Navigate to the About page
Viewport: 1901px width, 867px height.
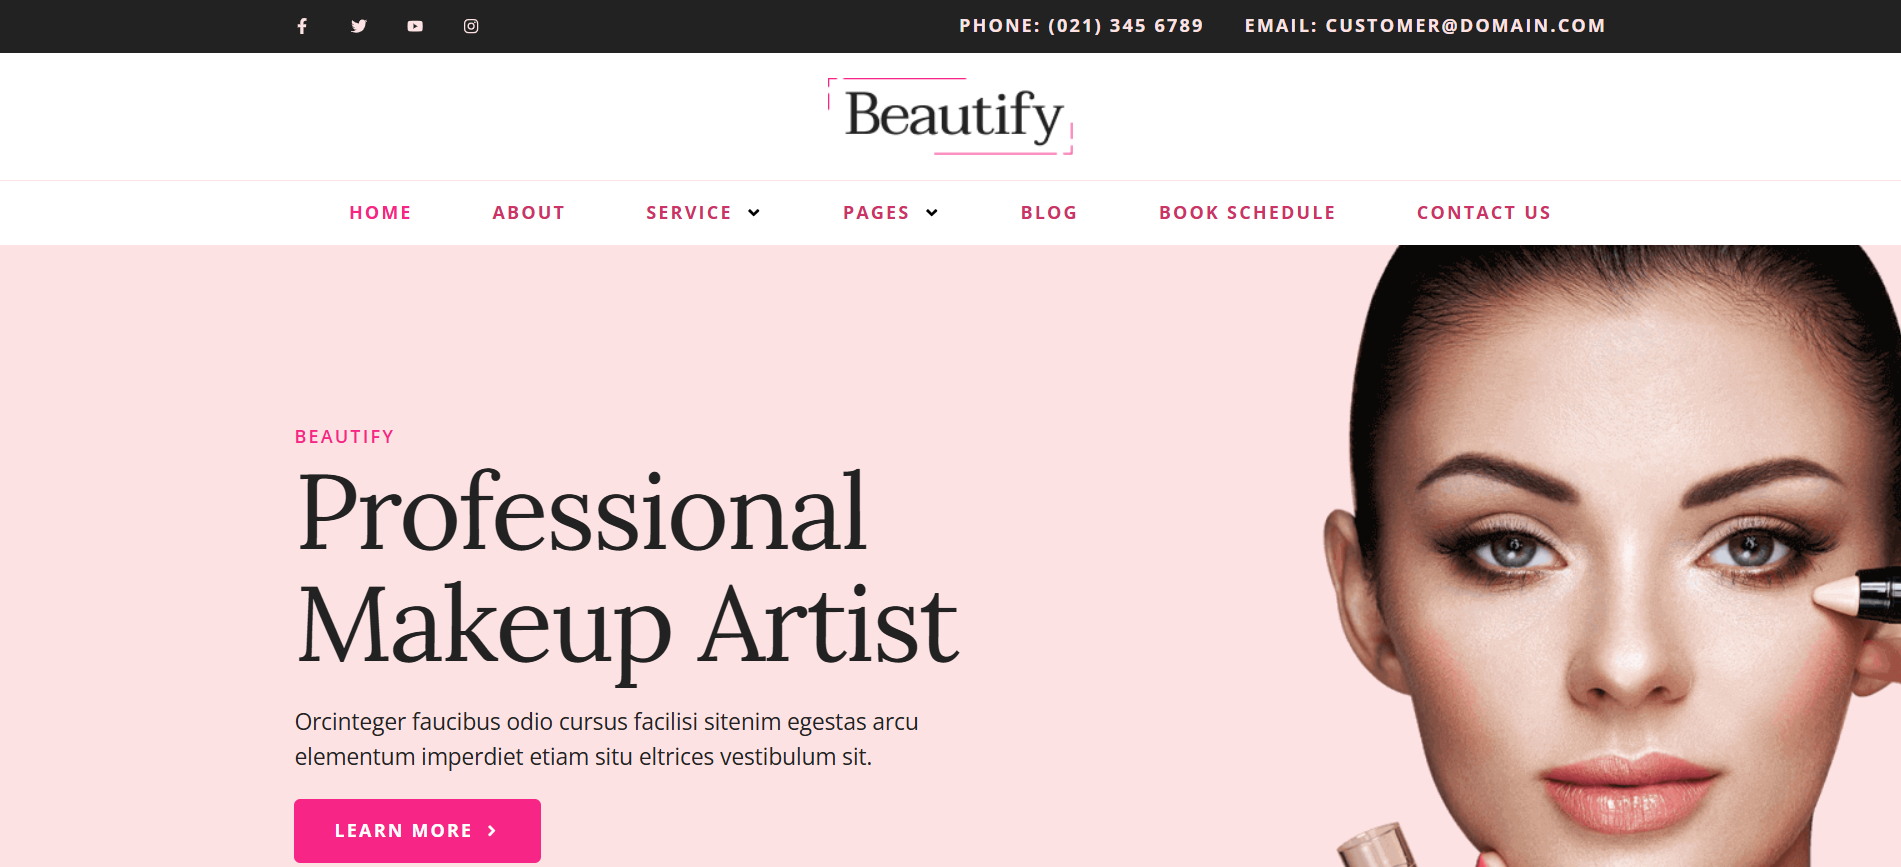pyautogui.click(x=528, y=213)
